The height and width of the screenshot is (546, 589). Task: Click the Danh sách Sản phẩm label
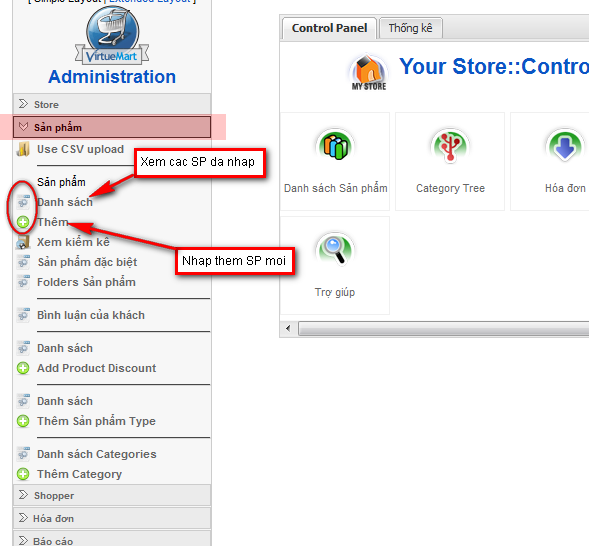pyautogui.click(x=335, y=188)
